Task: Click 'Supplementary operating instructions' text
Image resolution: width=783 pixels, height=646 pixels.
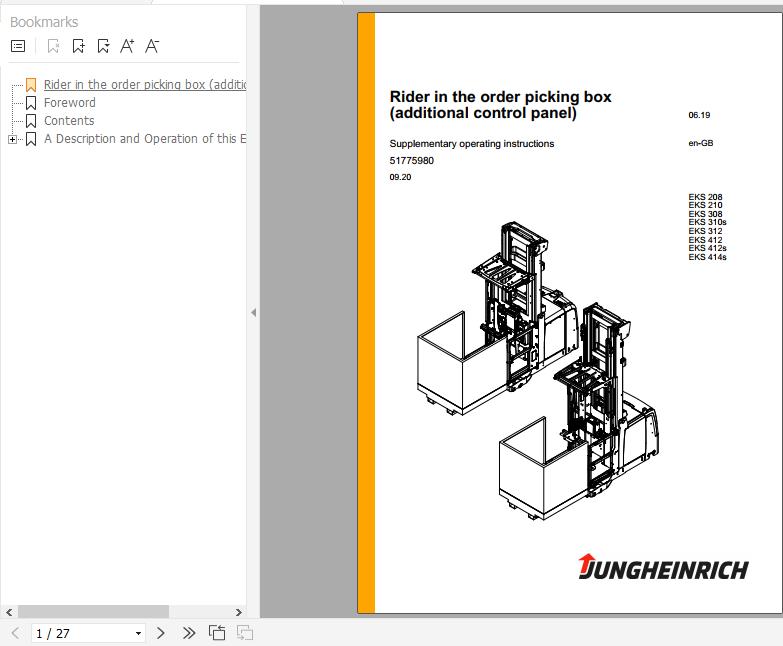Action: 472,144
